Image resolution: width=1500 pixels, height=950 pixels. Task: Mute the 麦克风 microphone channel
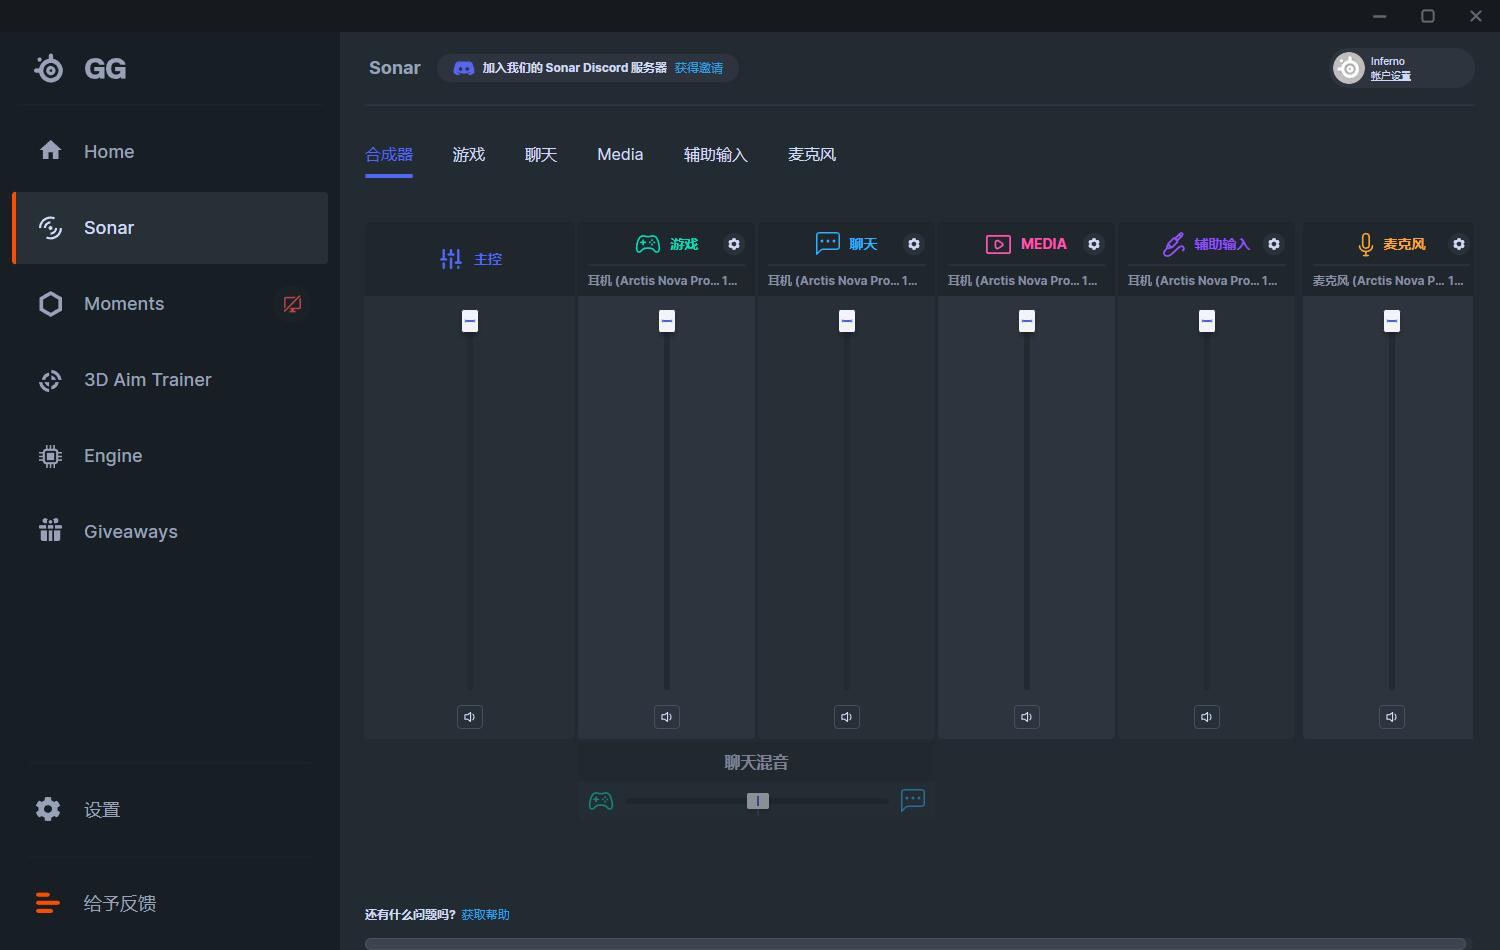(1391, 717)
